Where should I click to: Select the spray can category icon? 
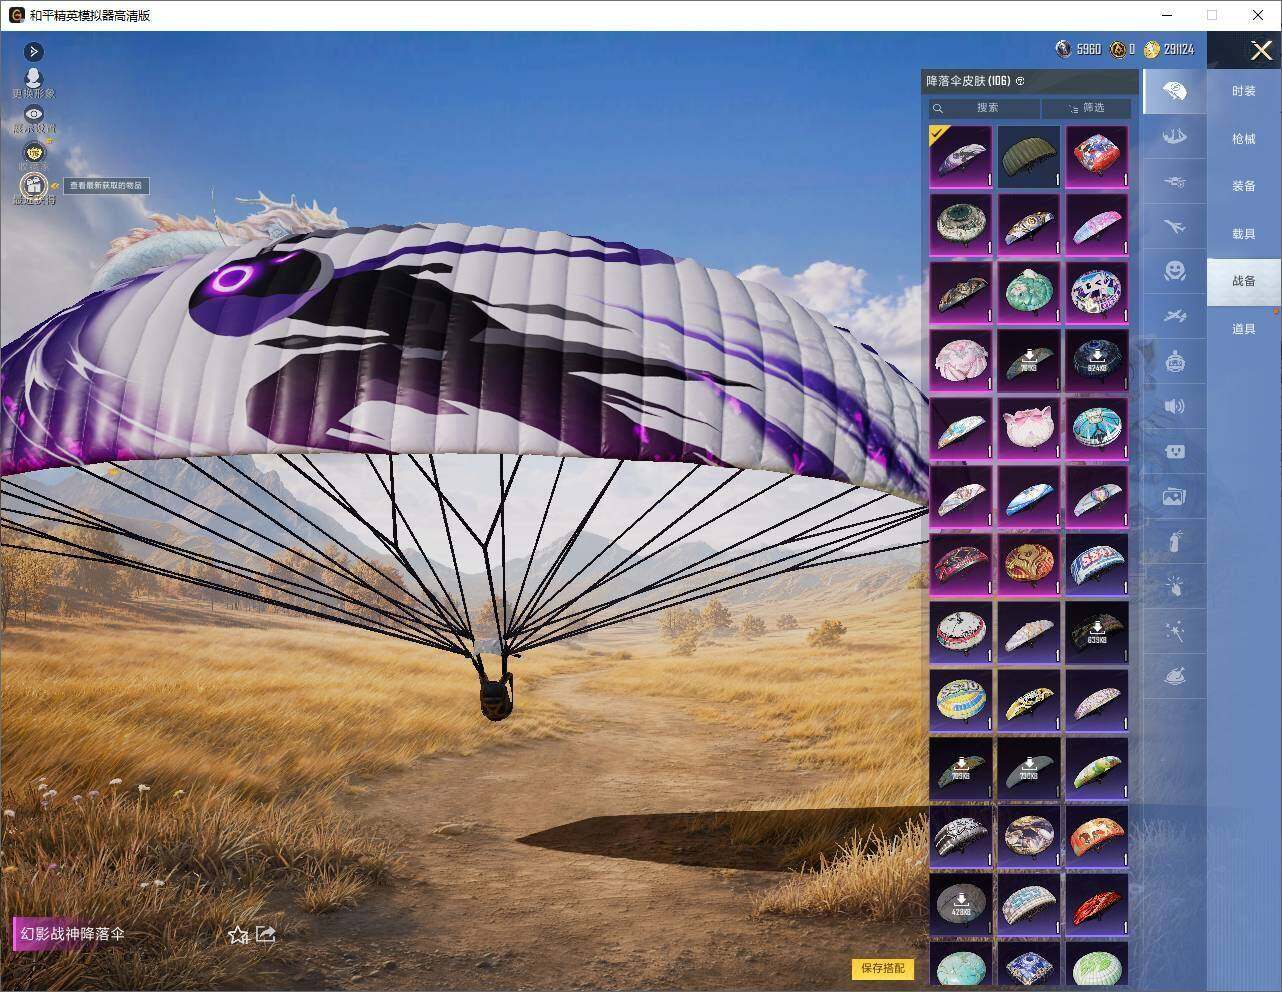click(1175, 541)
